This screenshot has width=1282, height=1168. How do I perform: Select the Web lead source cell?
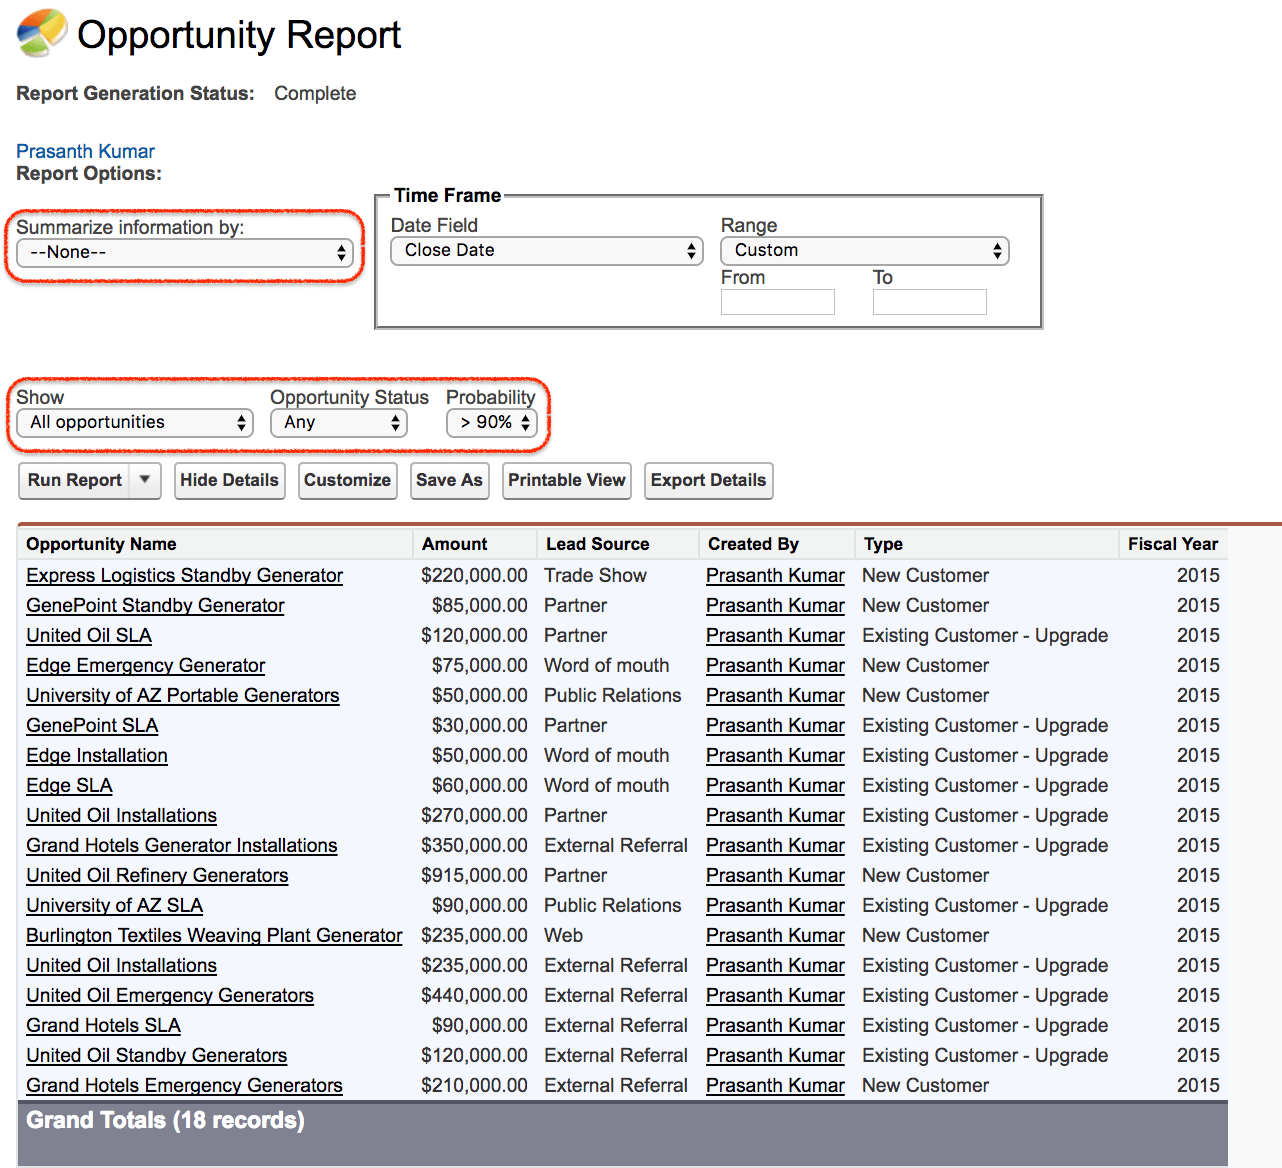tap(563, 935)
